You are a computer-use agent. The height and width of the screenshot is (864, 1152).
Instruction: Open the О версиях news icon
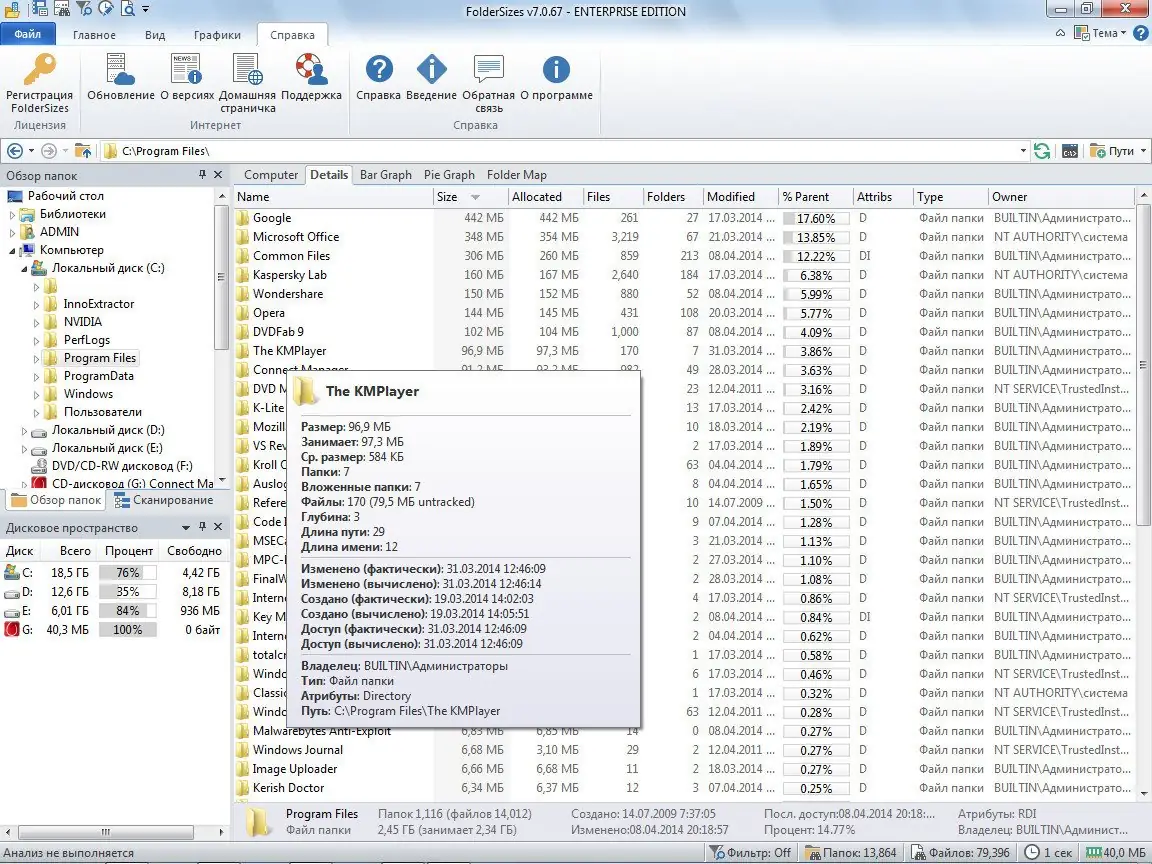click(187, 70)
